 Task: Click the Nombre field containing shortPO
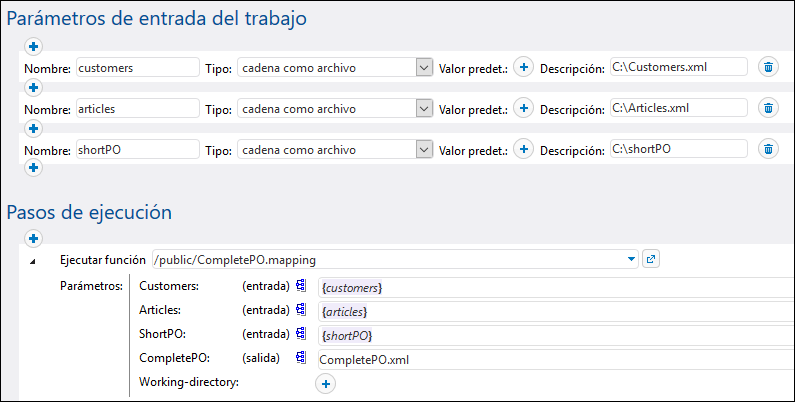pyautogui.click(x=137, y=149)
